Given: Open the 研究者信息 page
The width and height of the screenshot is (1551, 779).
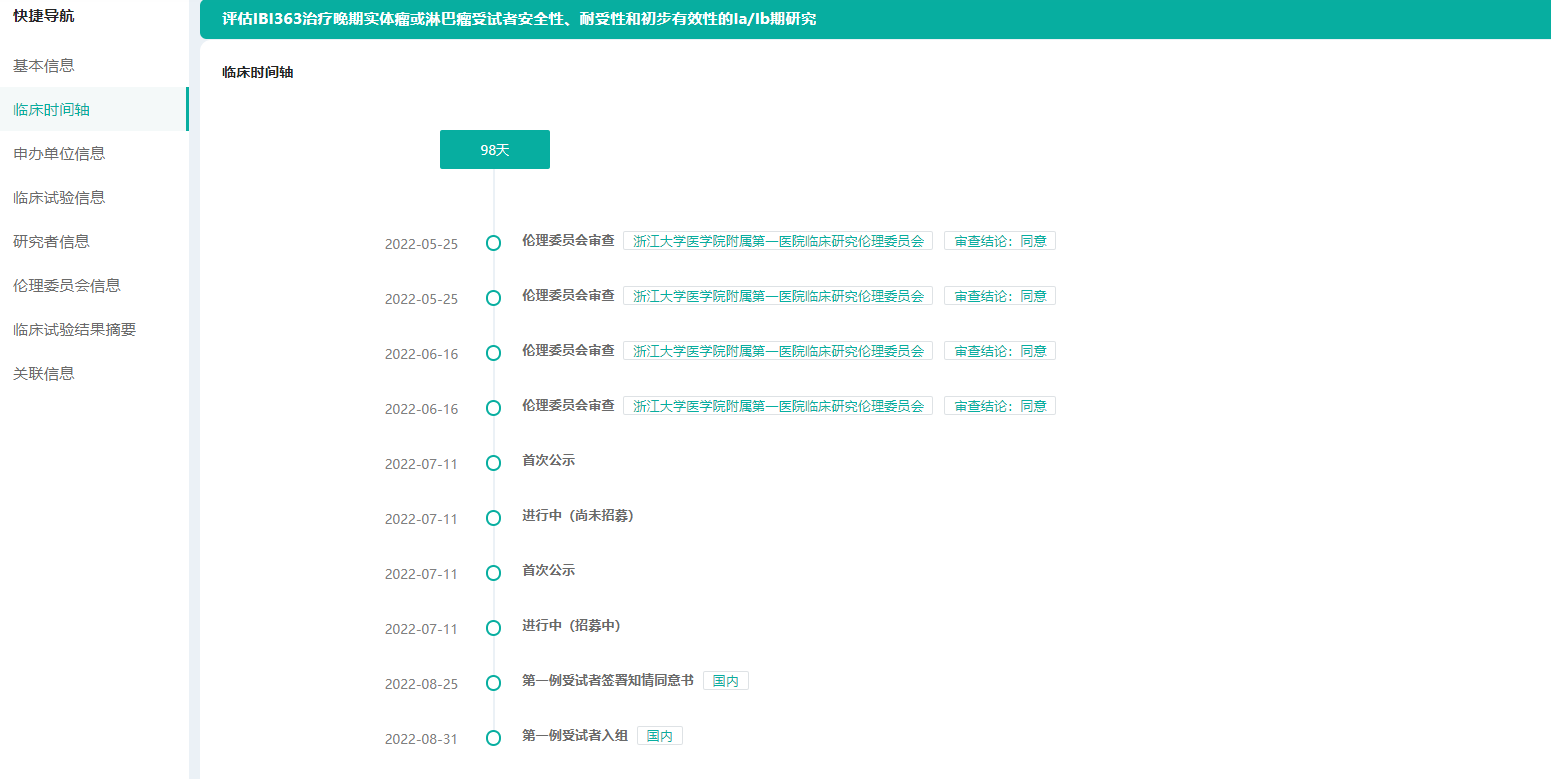Looking at the screenshot, I should coord(49,241).
